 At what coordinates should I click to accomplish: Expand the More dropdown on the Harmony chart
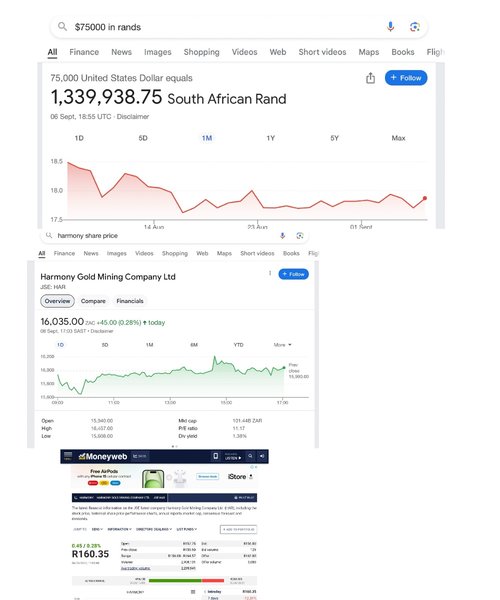pyautogui.click(x=282, y=345)
